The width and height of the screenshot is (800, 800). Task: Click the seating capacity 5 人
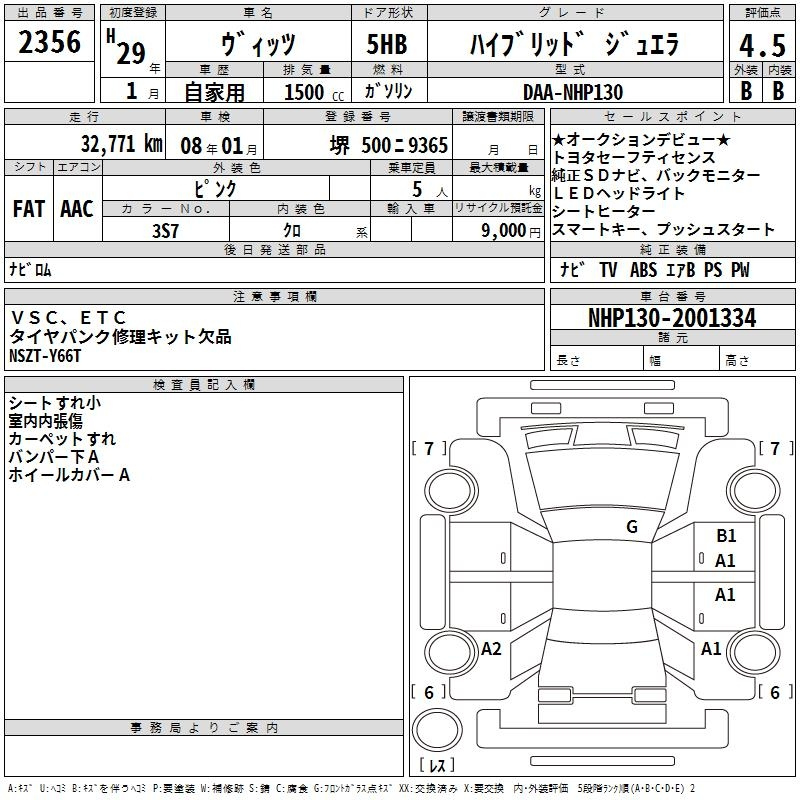point(429,190)
